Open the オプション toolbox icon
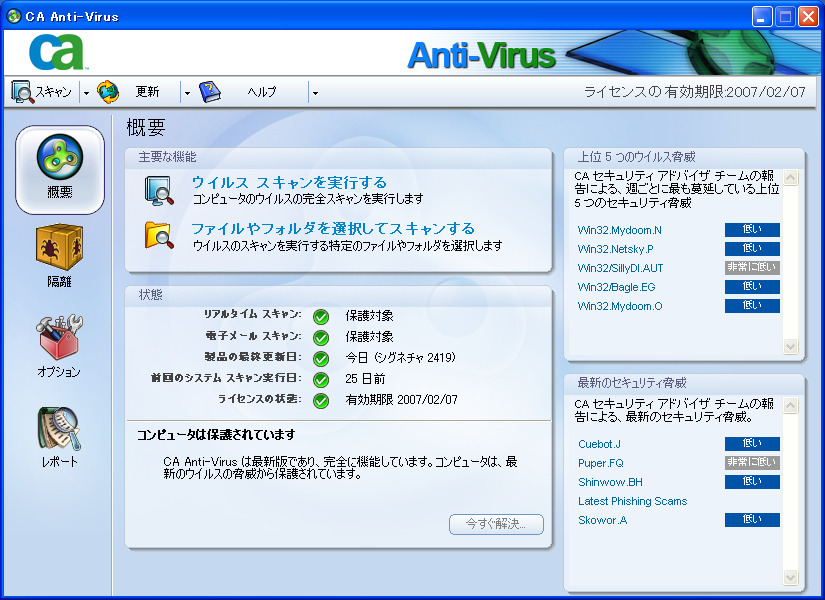 (x=59, y=337)
